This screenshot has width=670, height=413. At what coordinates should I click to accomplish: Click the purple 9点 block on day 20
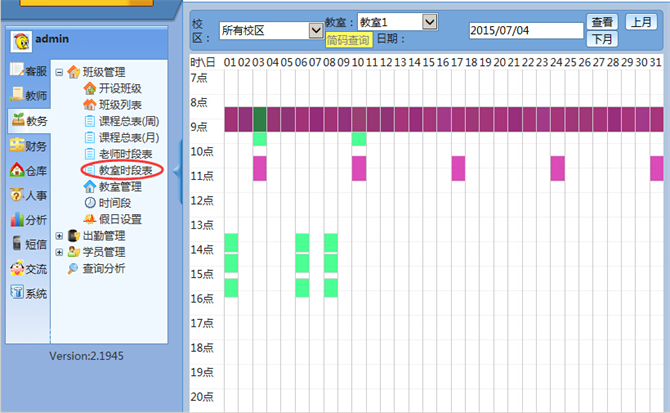click(501, 119)
